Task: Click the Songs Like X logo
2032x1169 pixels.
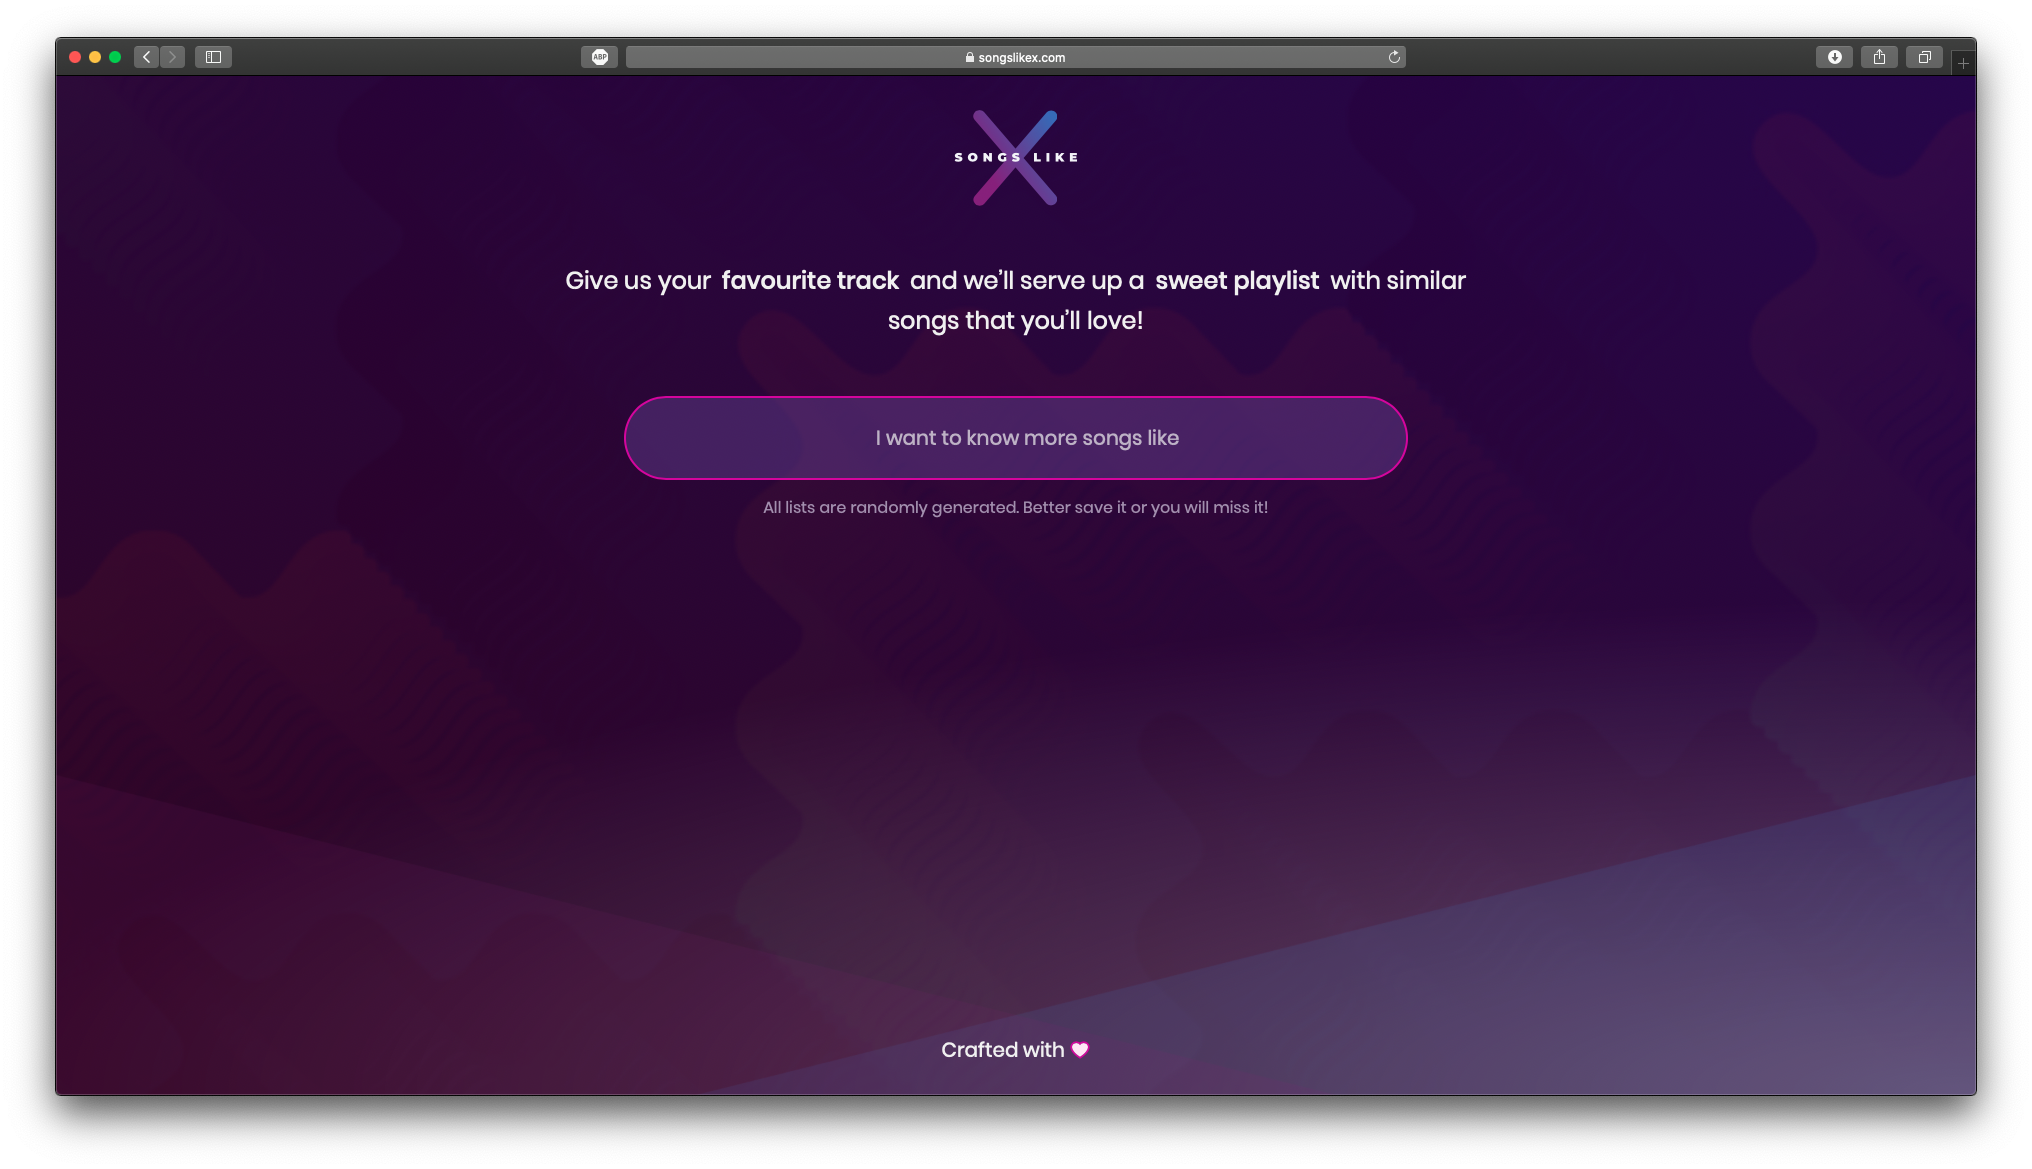Action: point(1016,158)
